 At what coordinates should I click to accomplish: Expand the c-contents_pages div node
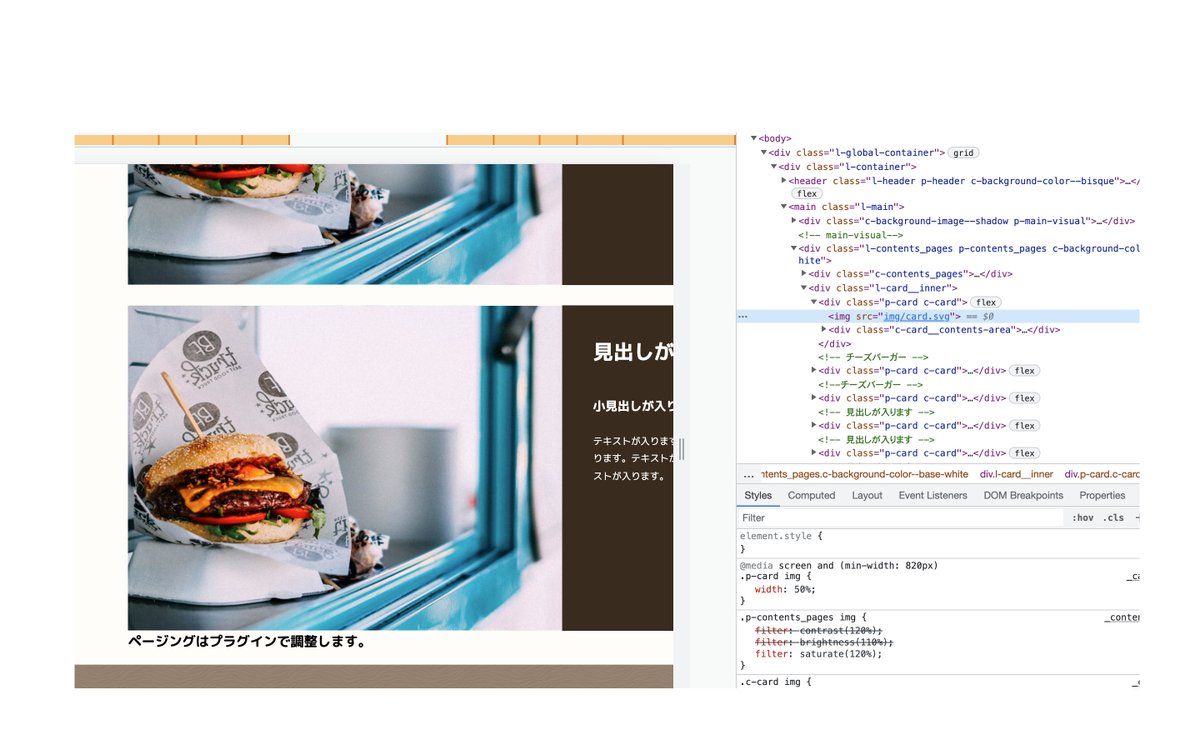tap(804, 274)
